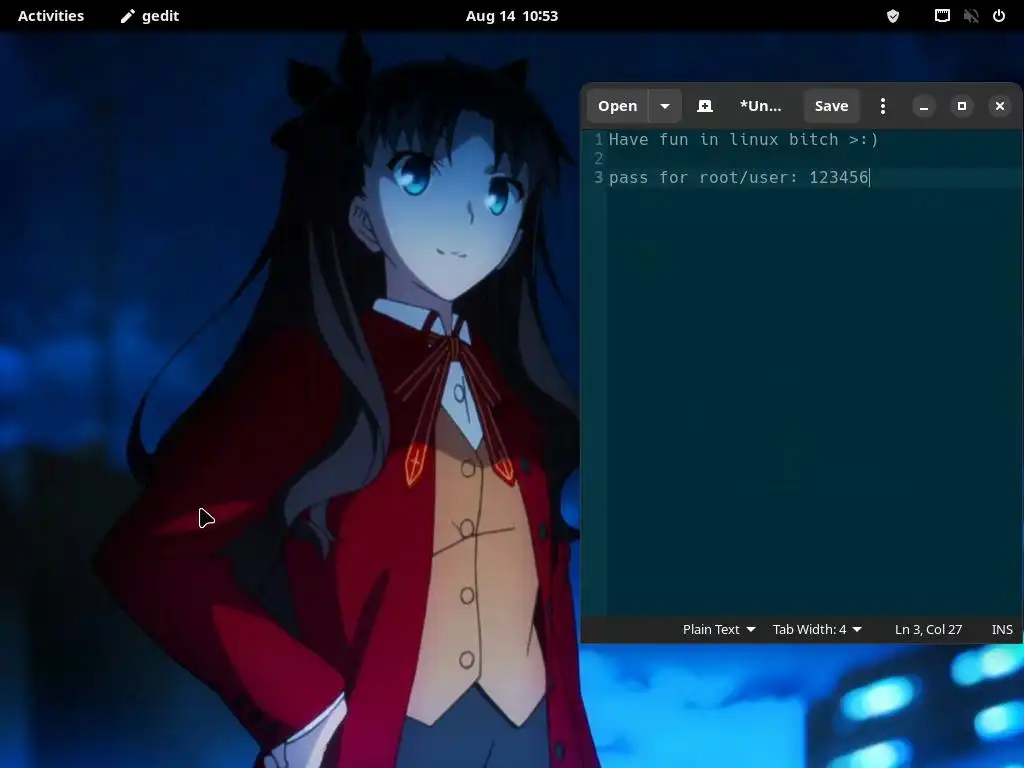Close the gedit window
Viewport: 1024px width, 768px height.
(x=999, y=106)
